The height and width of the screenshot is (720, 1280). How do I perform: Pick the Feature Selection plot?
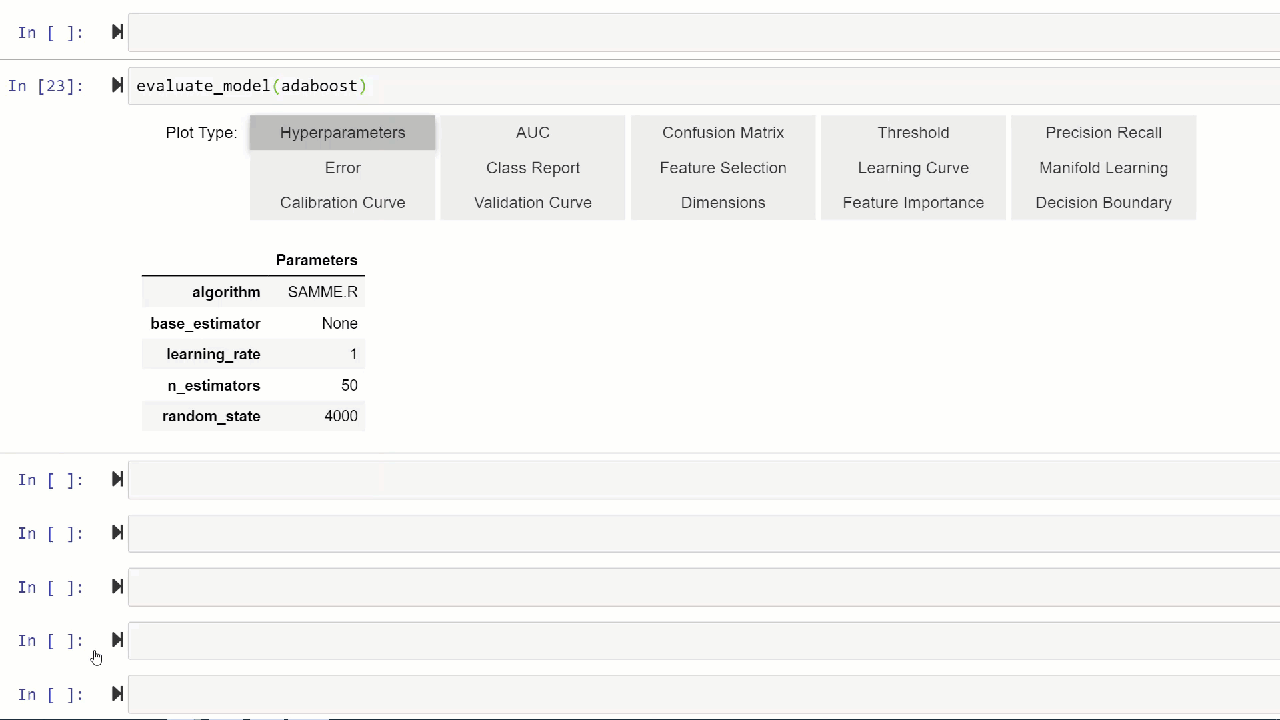pyautogui.click(x=723, y=168)
